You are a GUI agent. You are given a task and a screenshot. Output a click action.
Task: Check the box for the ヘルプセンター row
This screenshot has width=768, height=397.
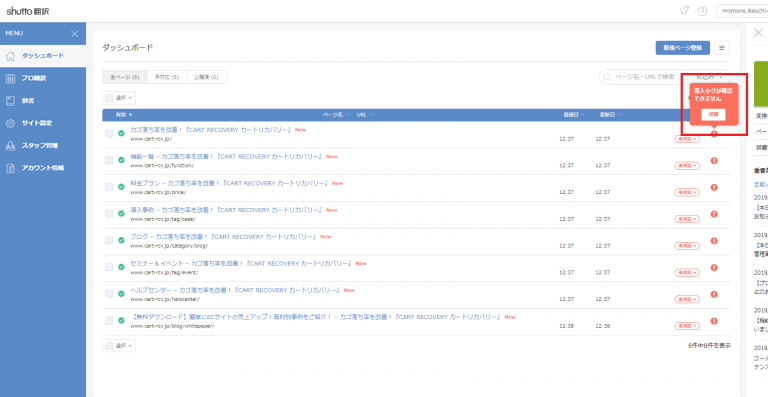pyautogui.click(x=109, y=294)
